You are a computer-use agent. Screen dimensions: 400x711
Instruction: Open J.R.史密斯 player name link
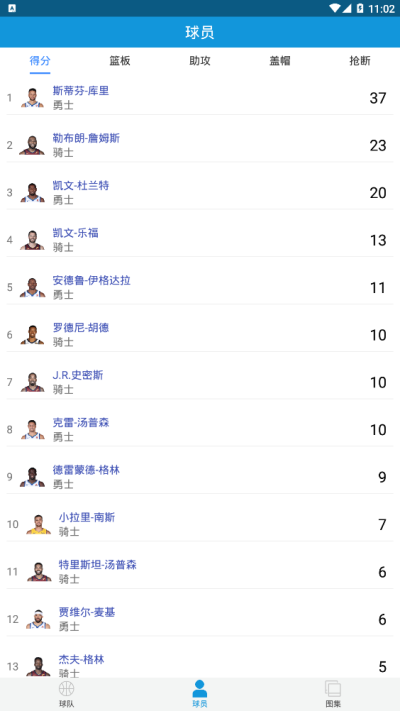[78, 375]
